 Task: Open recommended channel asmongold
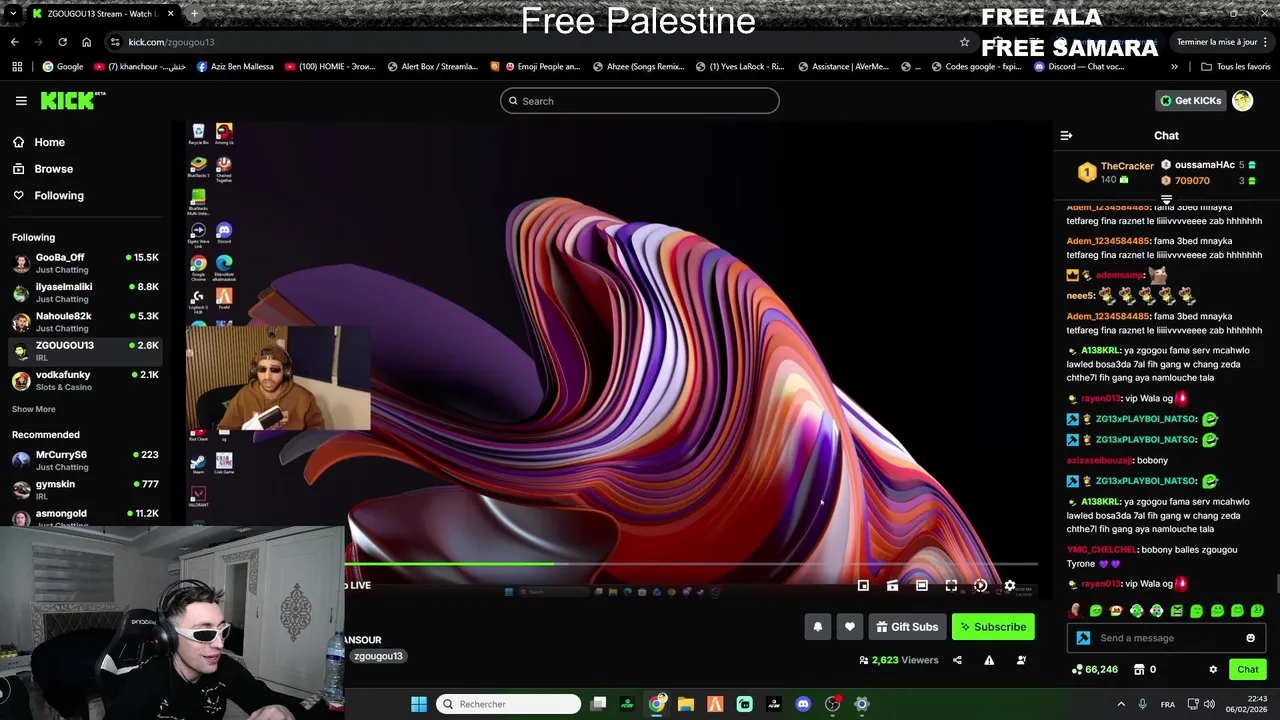pos(85,516)
